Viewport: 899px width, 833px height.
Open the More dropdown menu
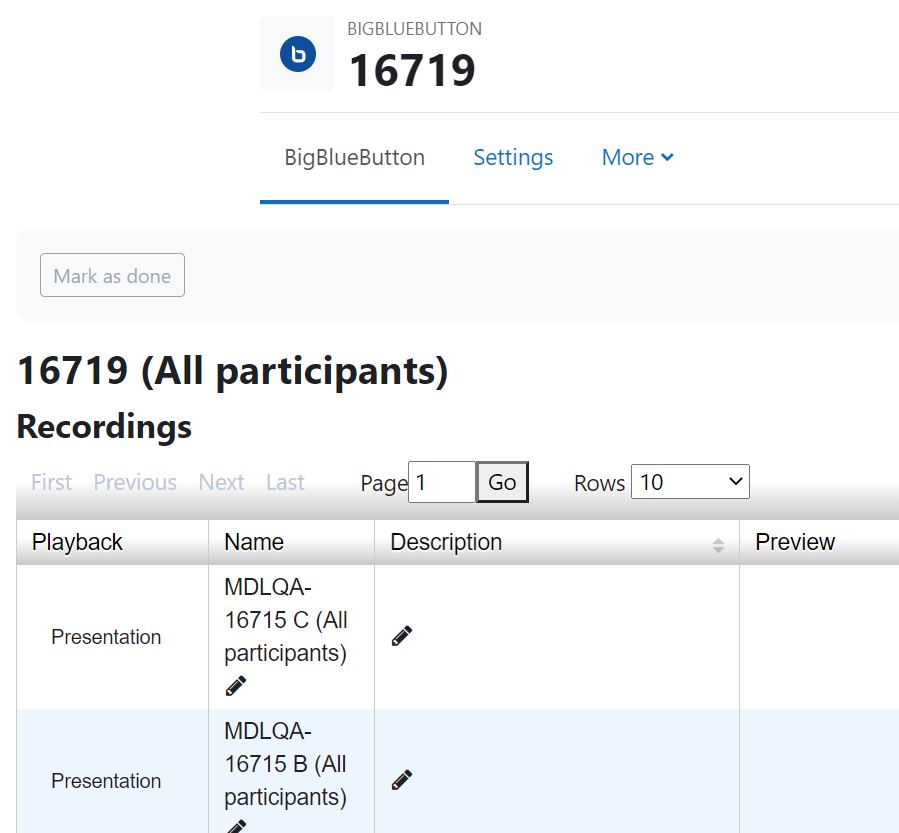point(638,157)
